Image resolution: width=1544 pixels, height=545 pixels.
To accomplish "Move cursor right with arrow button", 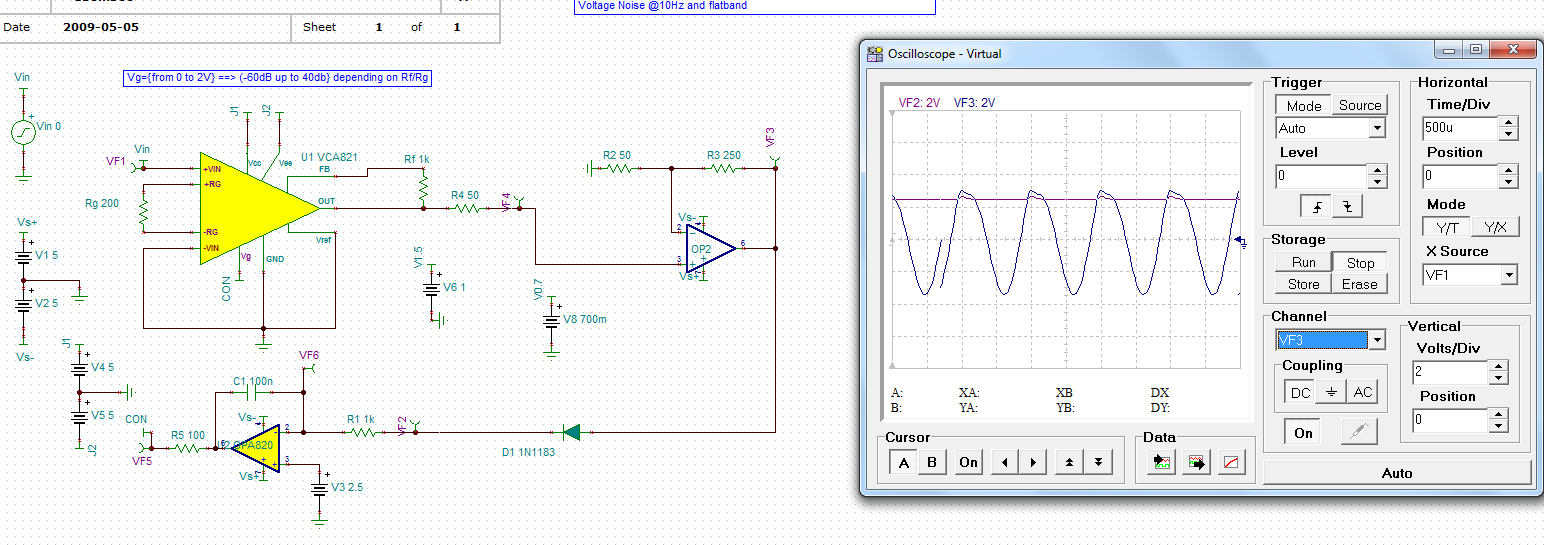I will (1032, 462).
